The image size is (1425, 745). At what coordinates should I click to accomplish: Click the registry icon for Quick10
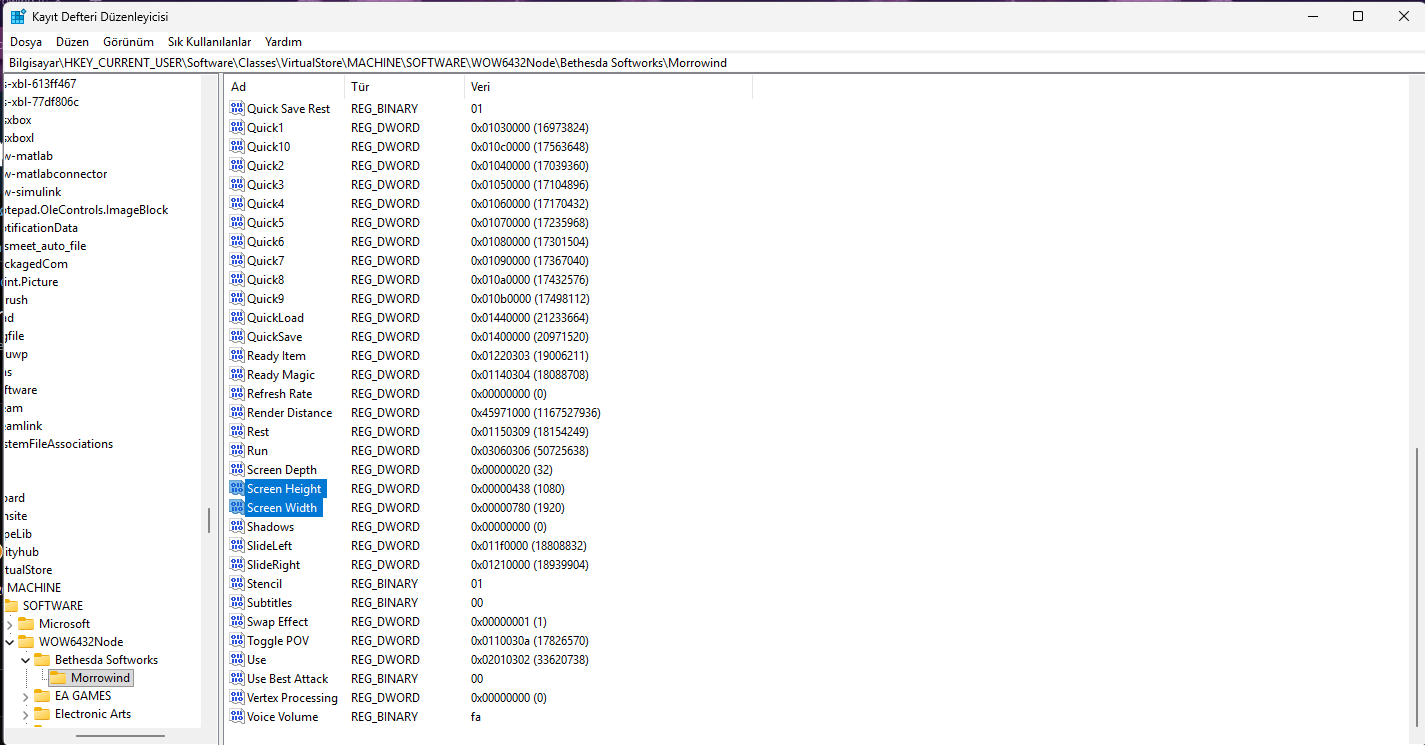point(237,146)
